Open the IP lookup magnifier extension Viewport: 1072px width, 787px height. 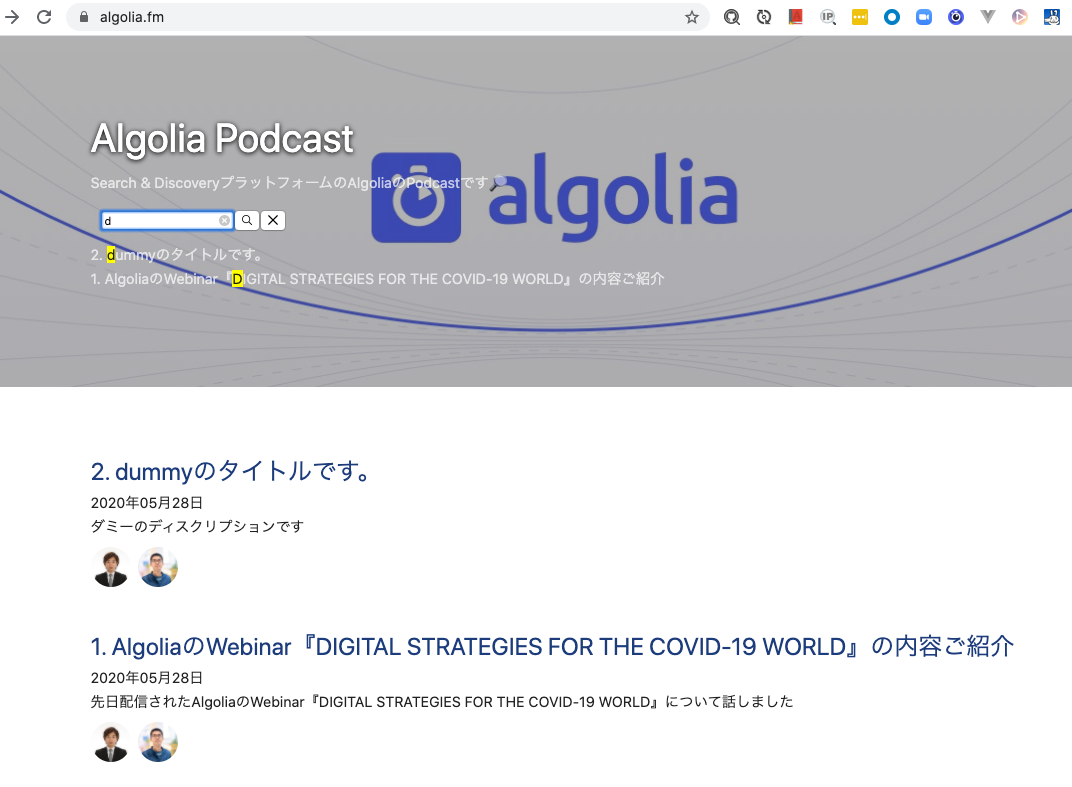point(828,17)
